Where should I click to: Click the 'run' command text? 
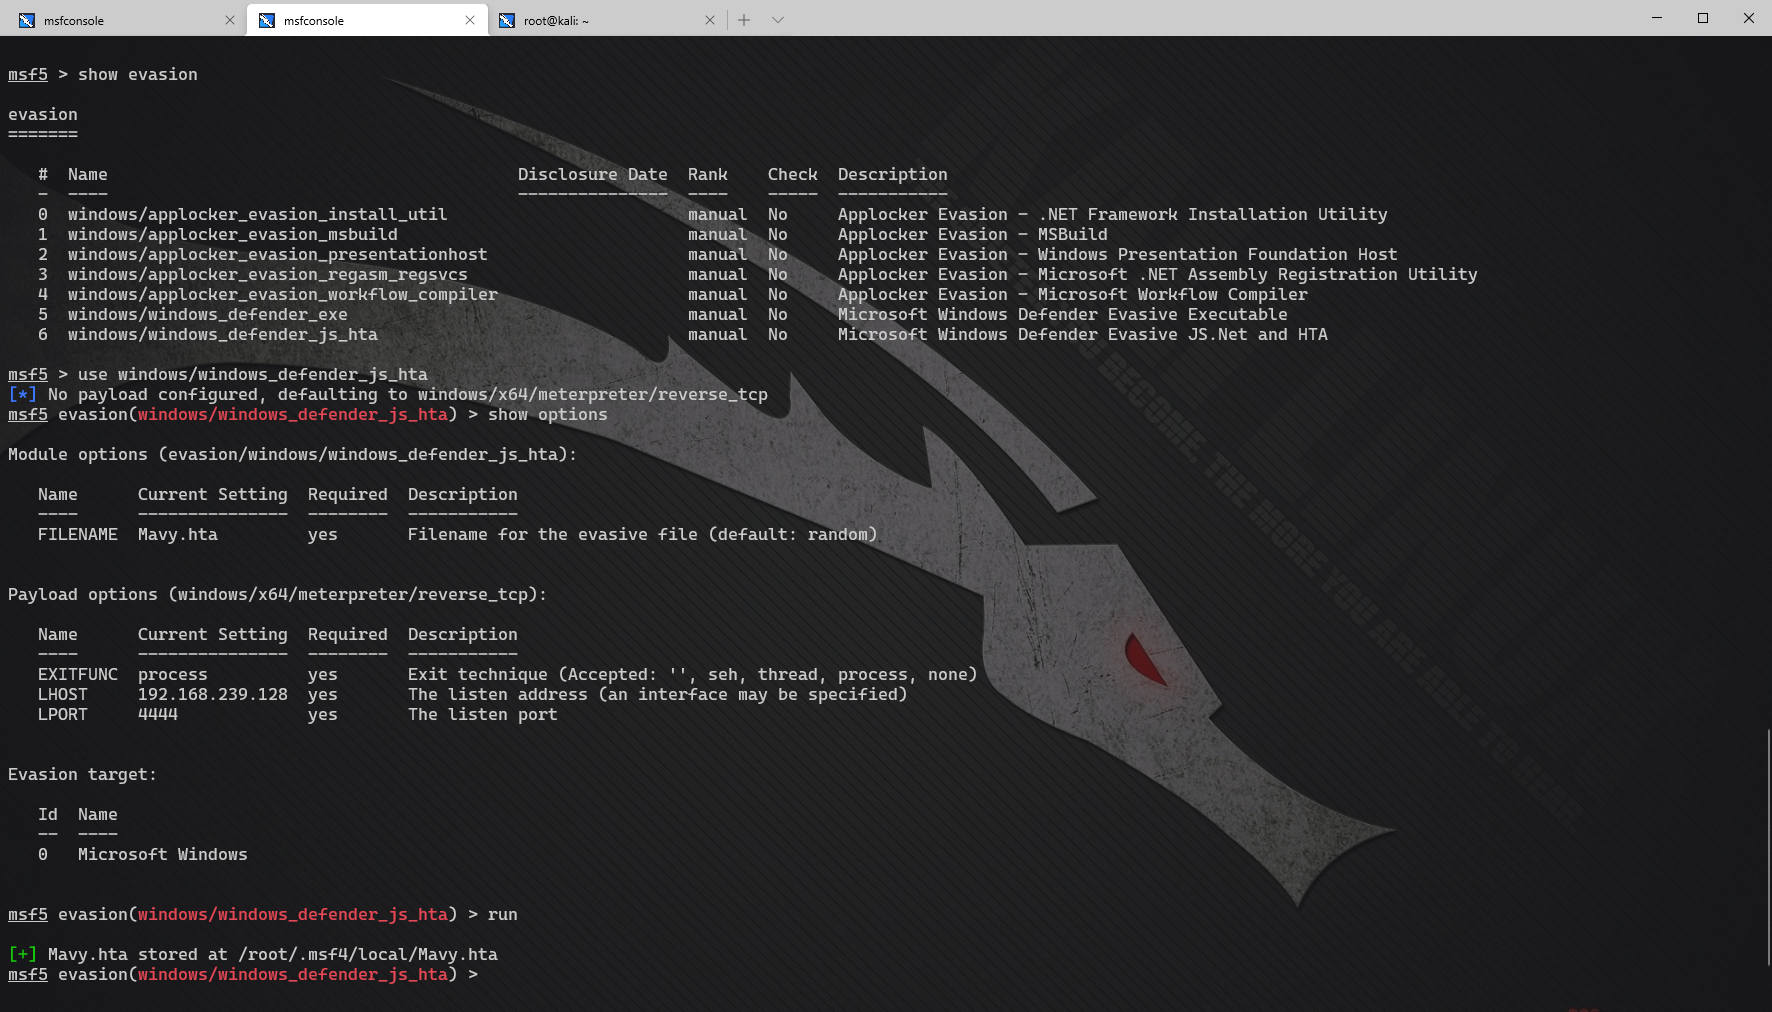[x=502, y=915]
